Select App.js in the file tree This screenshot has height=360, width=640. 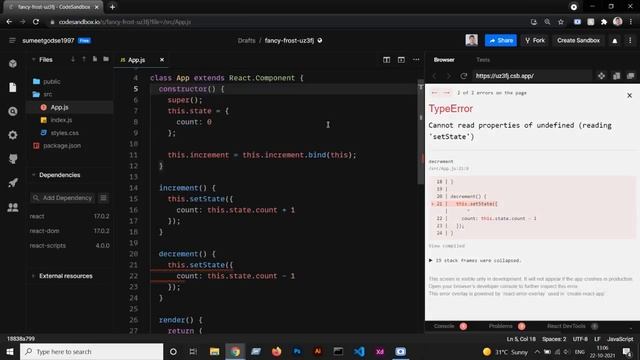pyautogui.click(x=70, y=107)
